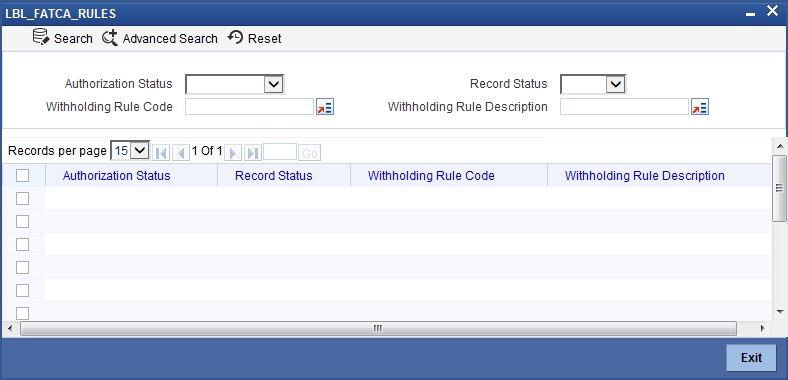
Task: Open lookup list for Withholding Rule Code
Action: [x=325, y=107]
